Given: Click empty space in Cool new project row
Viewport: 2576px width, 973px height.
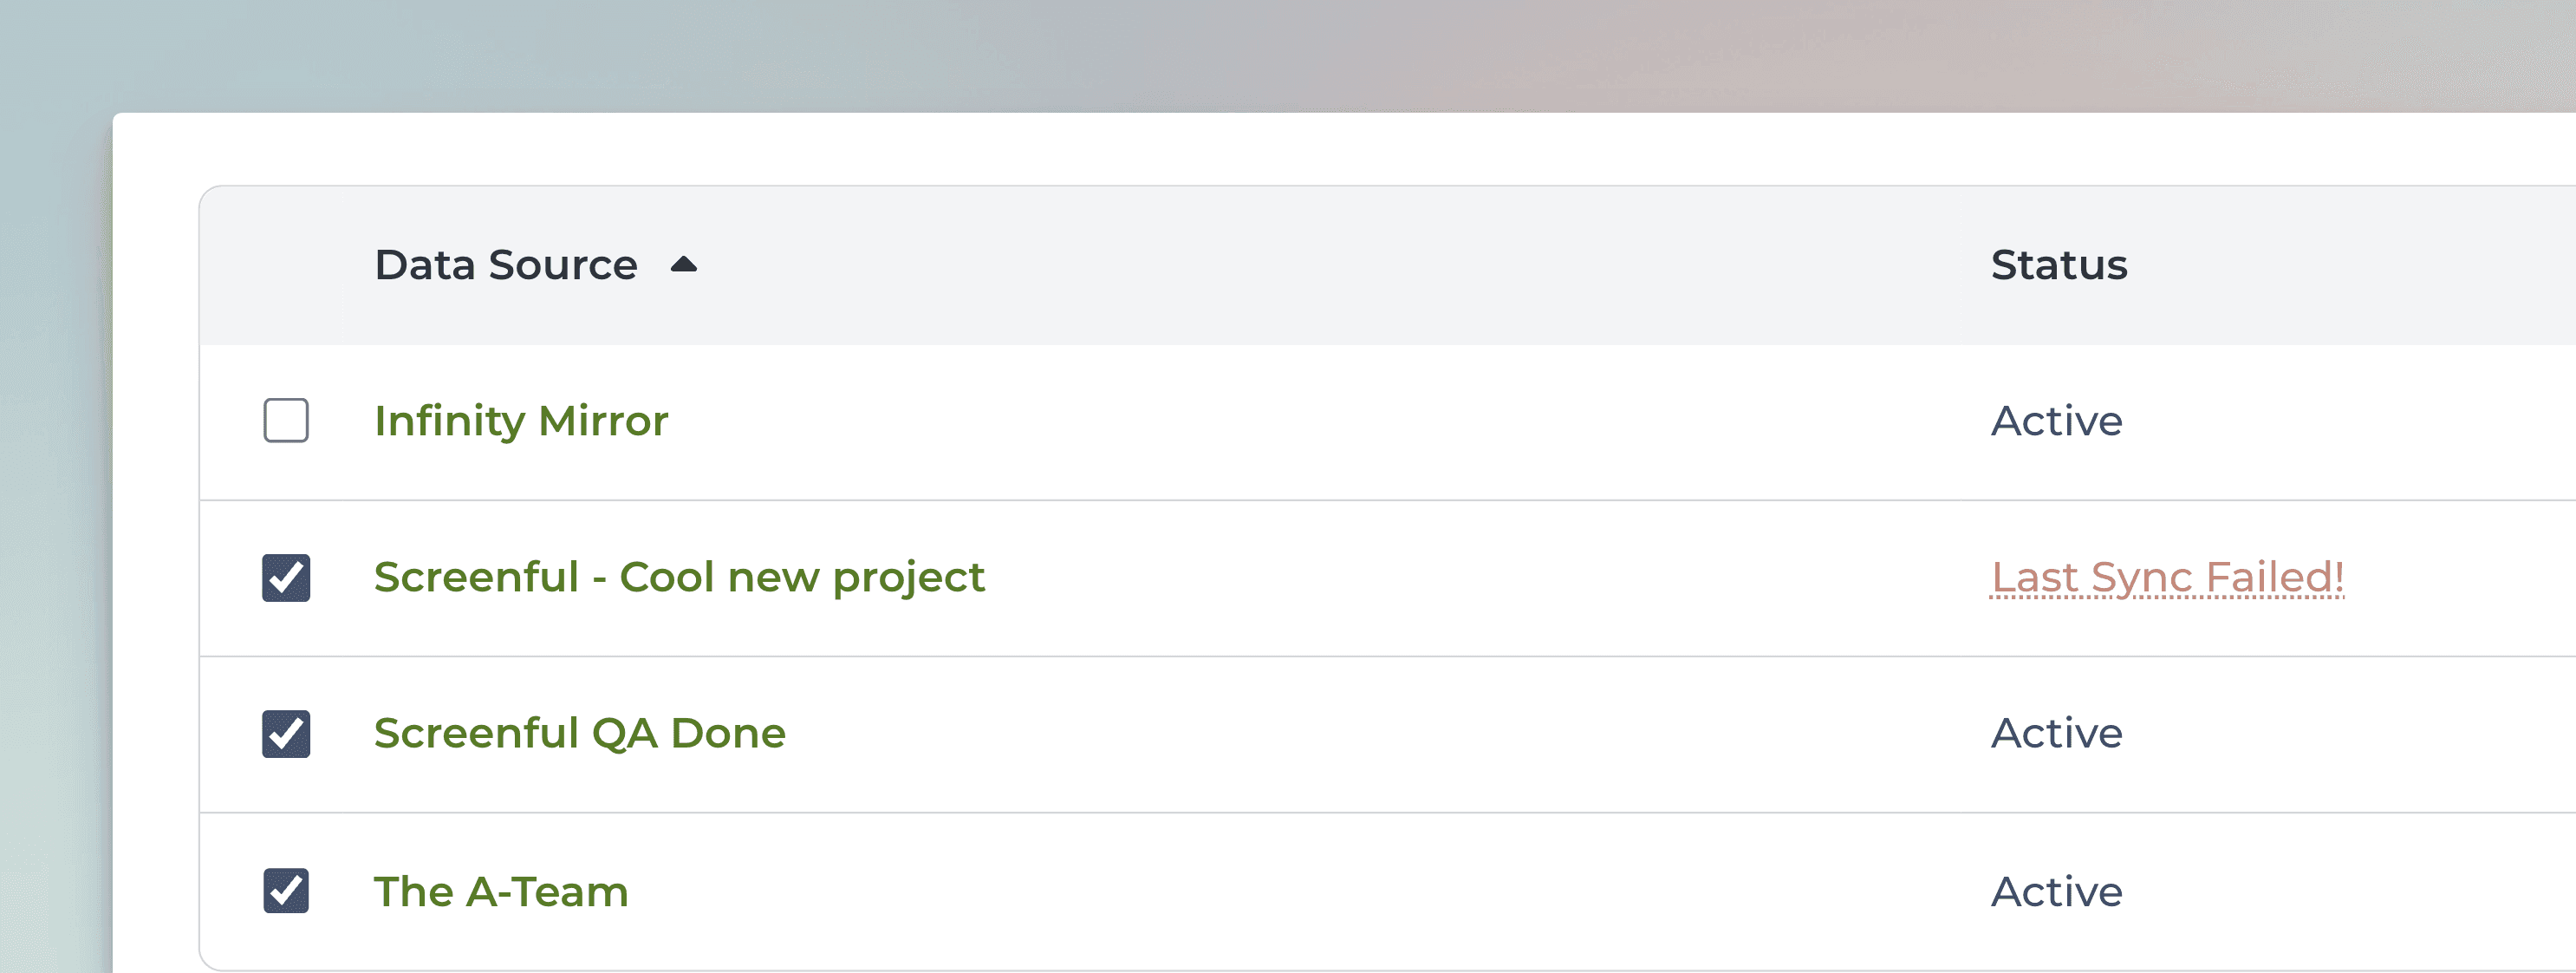Looking at the screenshot, I should pyautogui.click(x=1480, y=577).
